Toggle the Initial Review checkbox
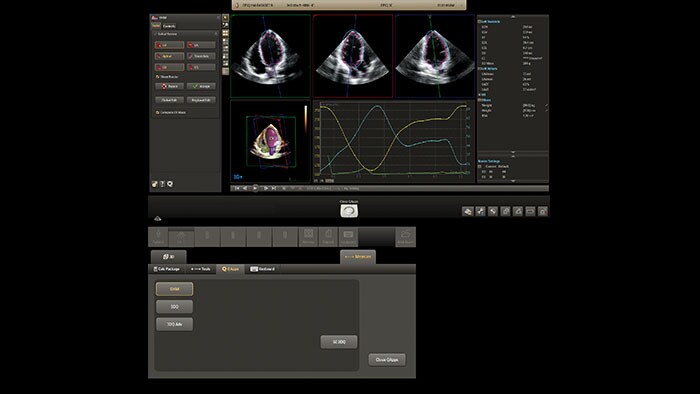This screenshot has width=700, height=394. coord(155,34)
